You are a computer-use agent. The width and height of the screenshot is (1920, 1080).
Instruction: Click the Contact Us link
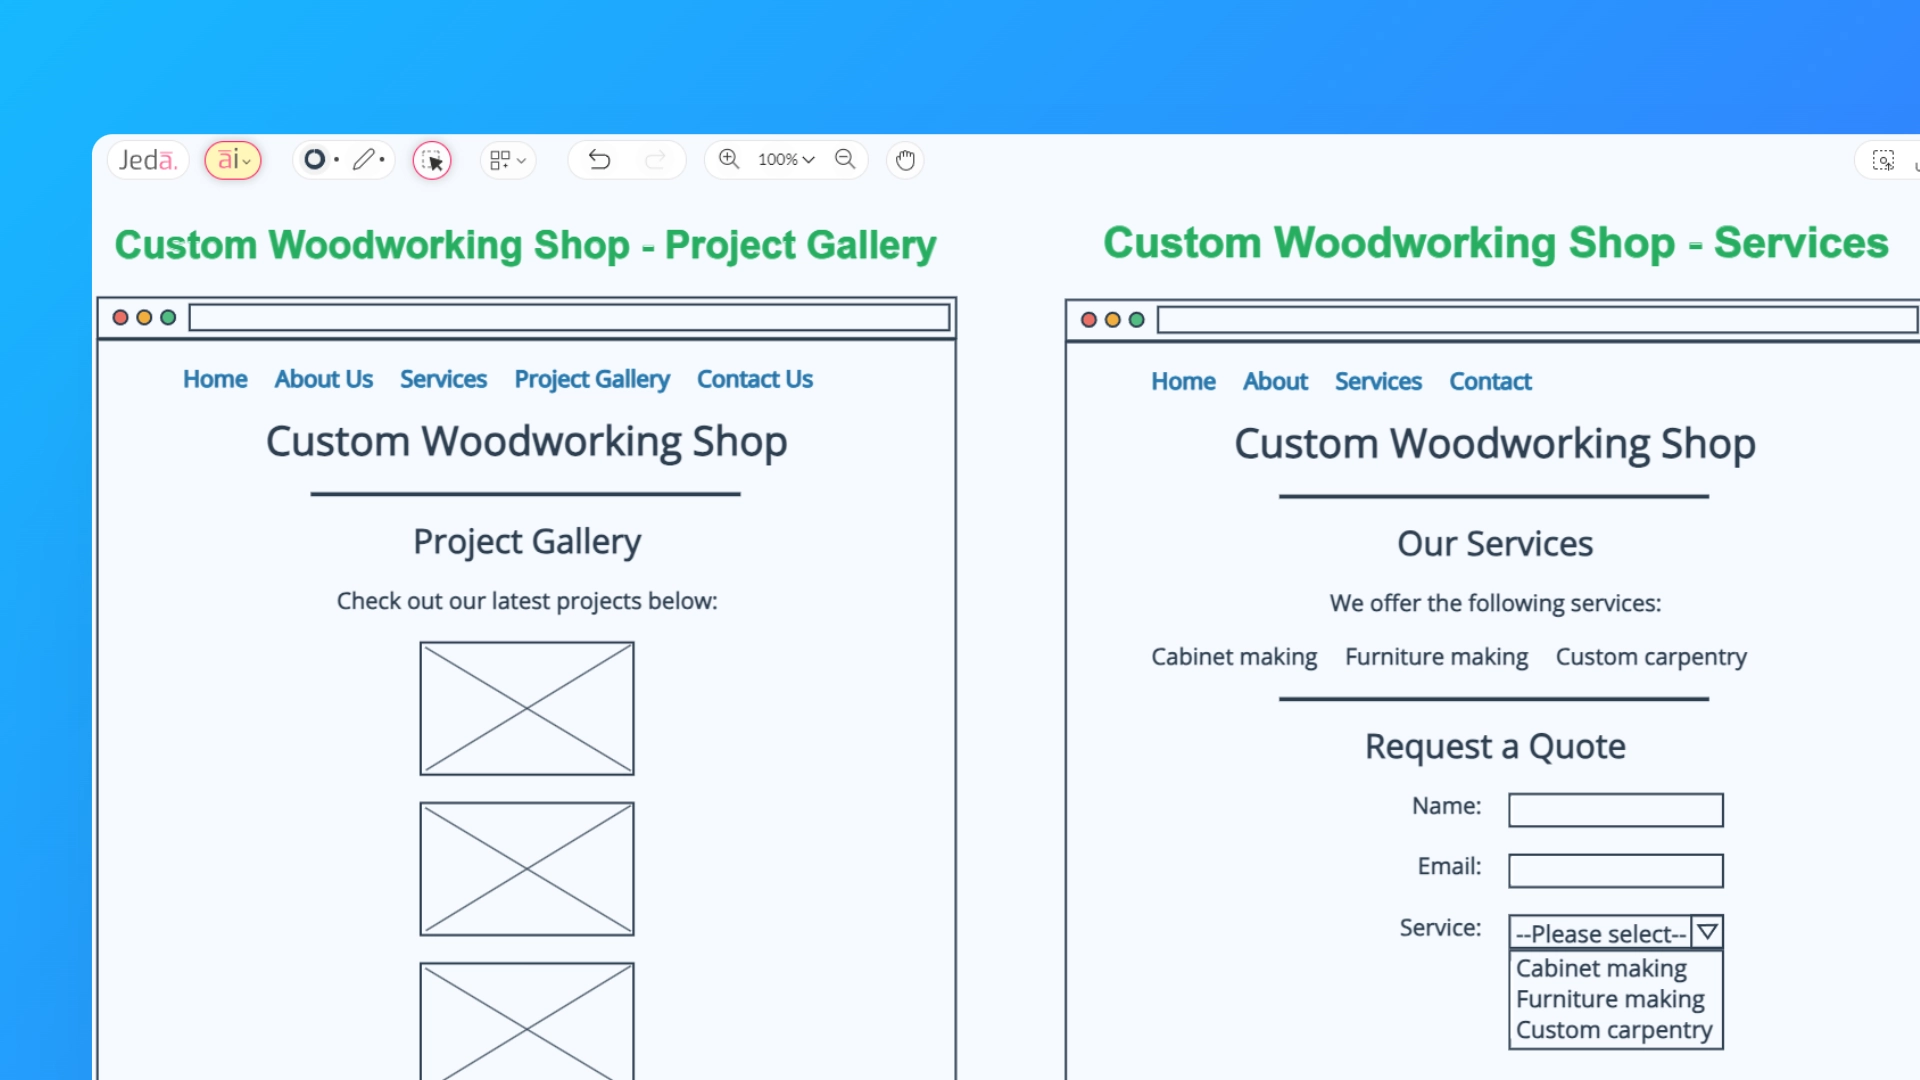pyautogui.click(x=754, y=379)
